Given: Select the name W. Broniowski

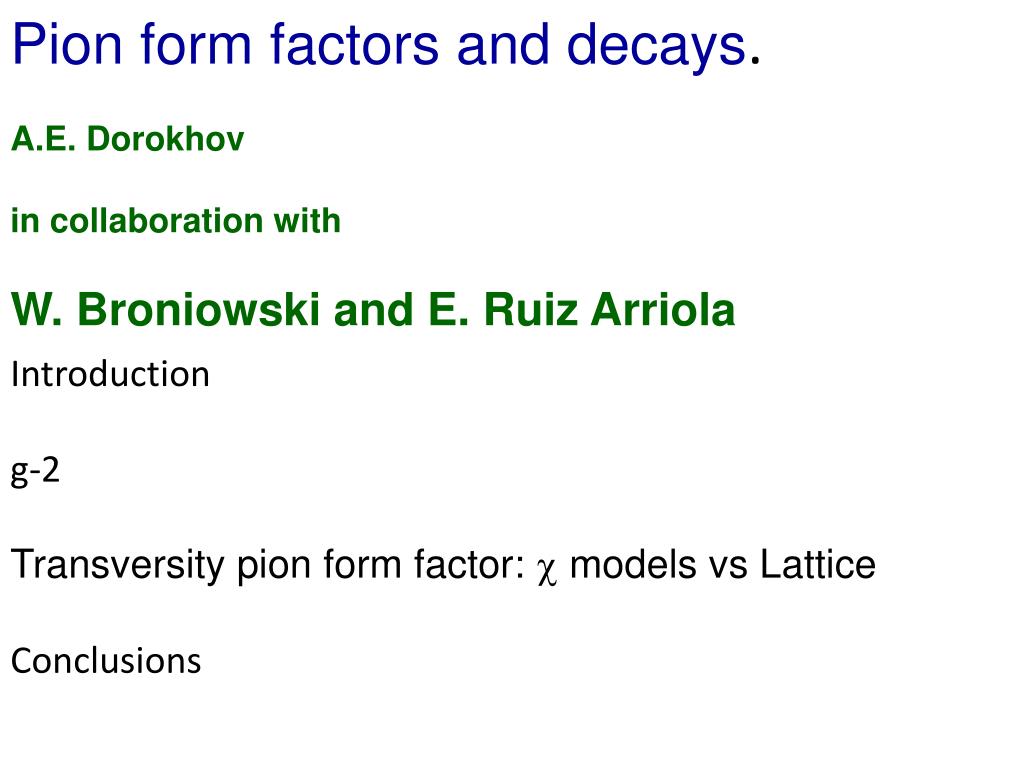Looking at the screenshot, I should [165, 308].
